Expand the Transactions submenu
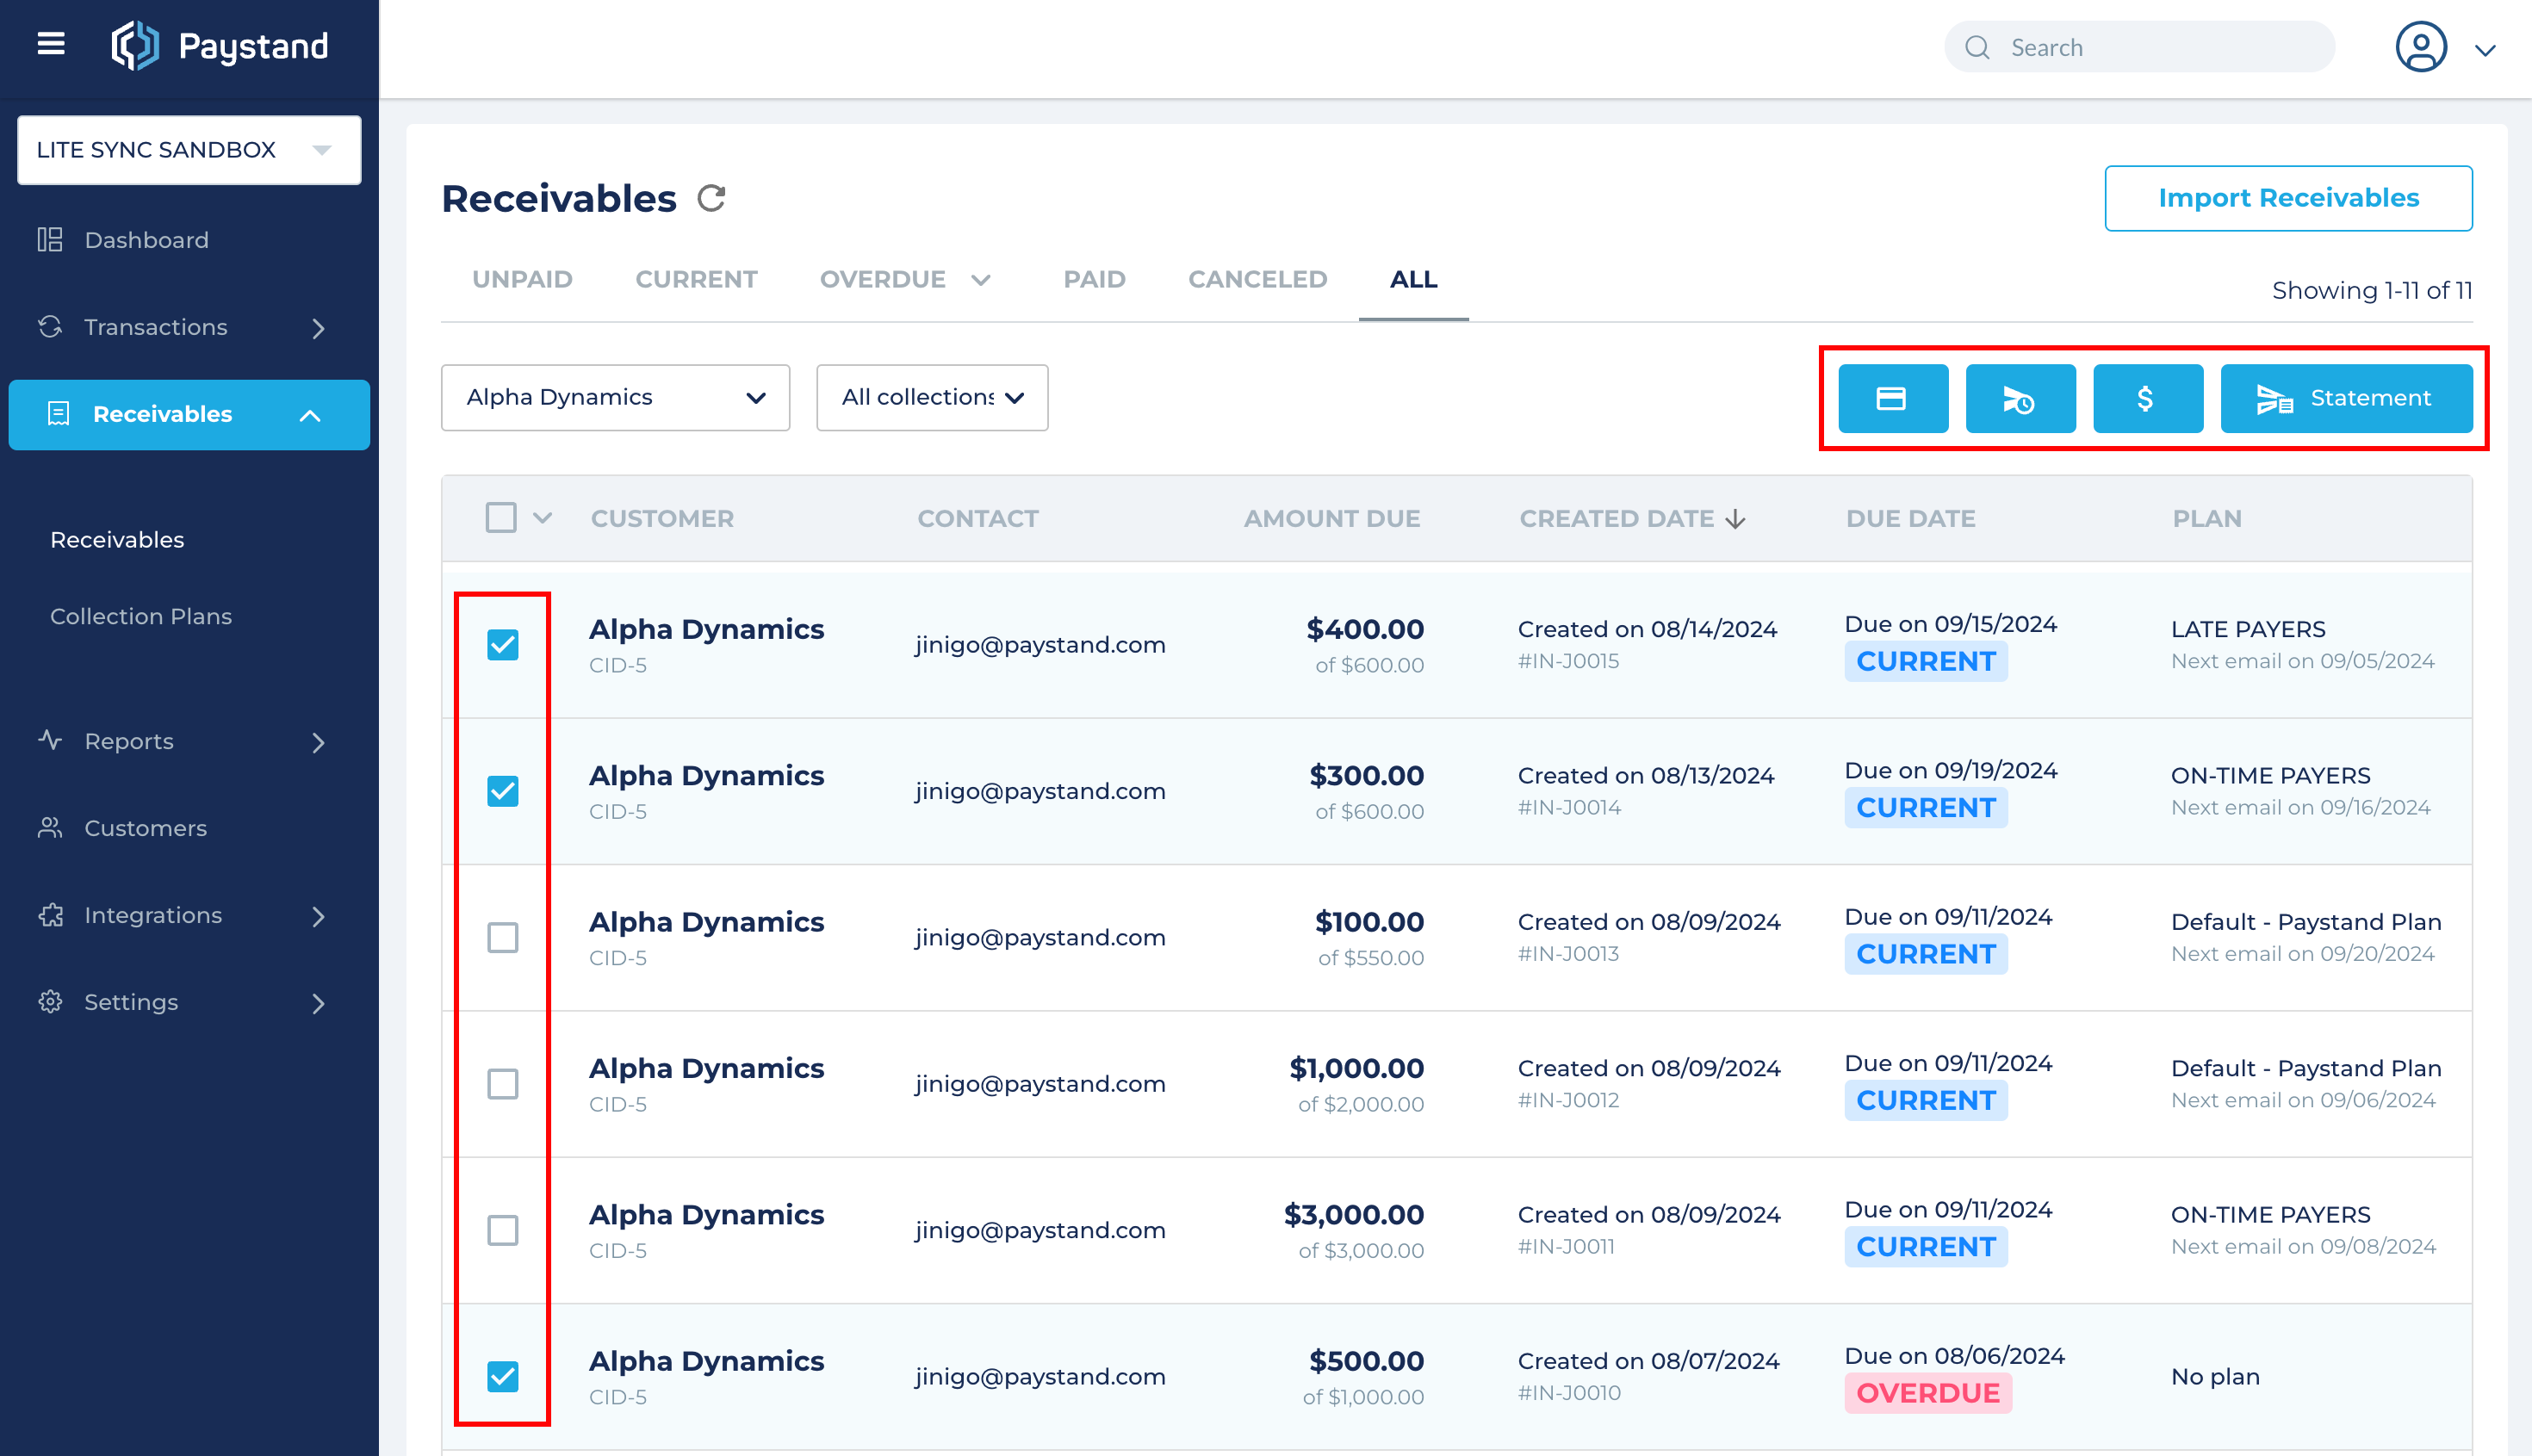2532x1456 pixels. (x=318, y=328)
